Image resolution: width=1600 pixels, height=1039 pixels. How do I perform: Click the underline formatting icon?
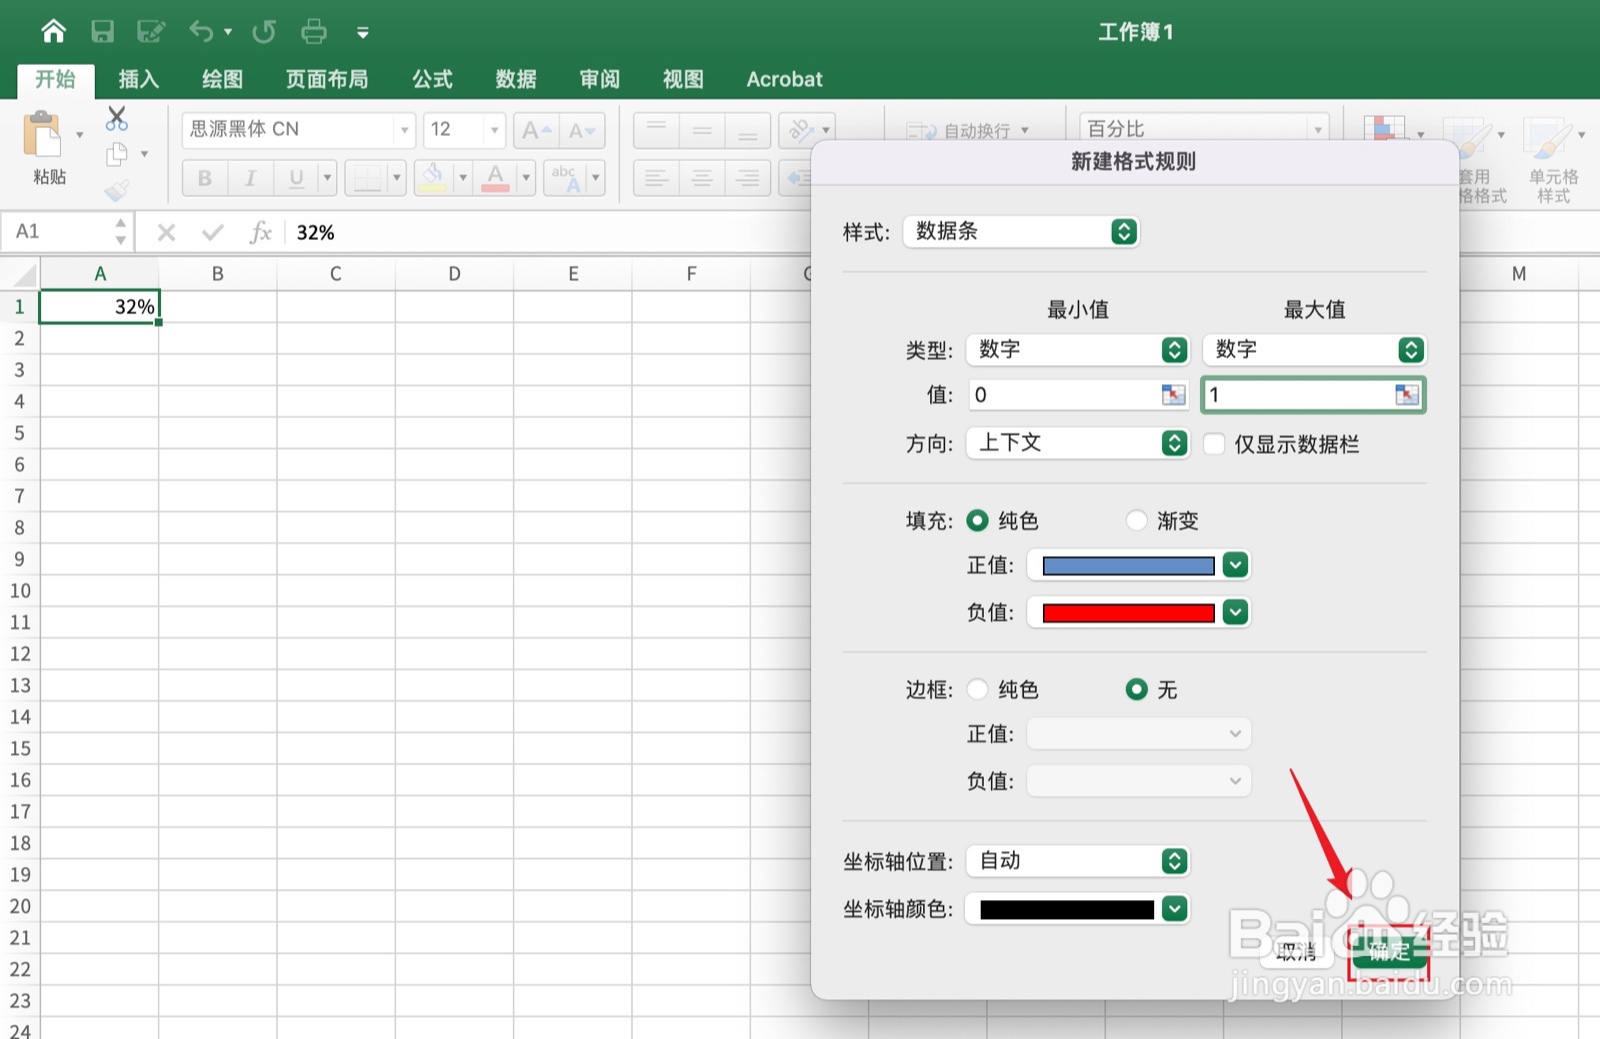pyautogui.click(x=295, y=178)
